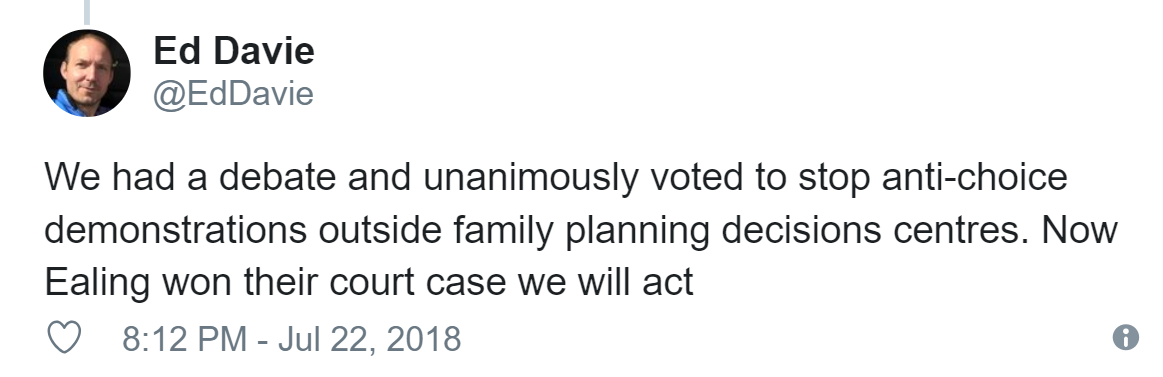Viewport: 1163px width, 377px height.
Task: Click the thread connector line above the avatar
Action: [x=88, y=11]
